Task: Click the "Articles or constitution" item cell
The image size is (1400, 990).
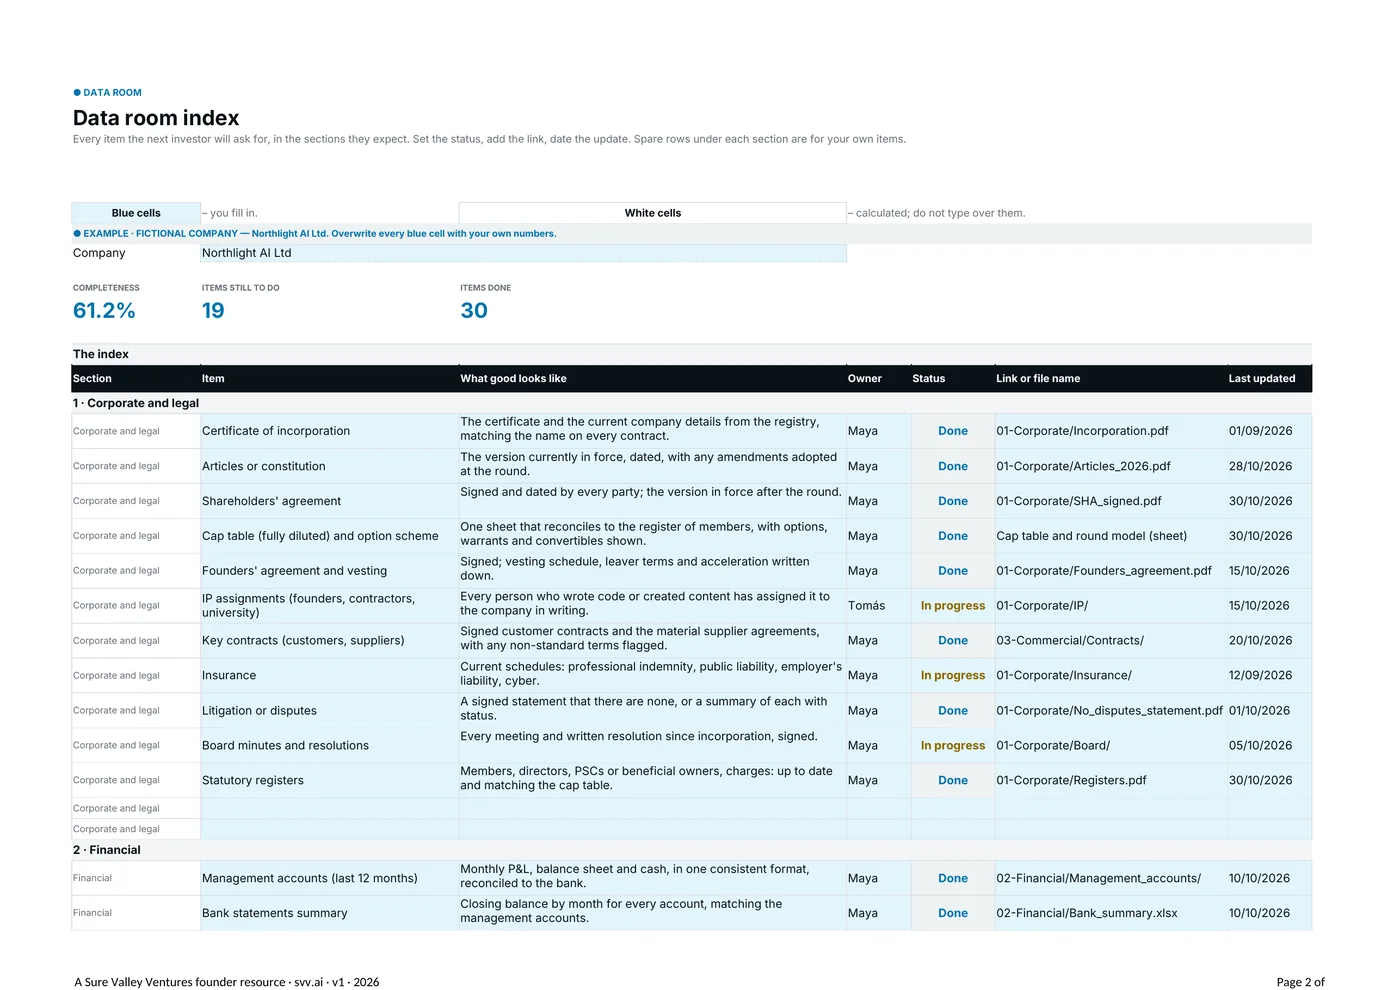Action: point(329,466)
